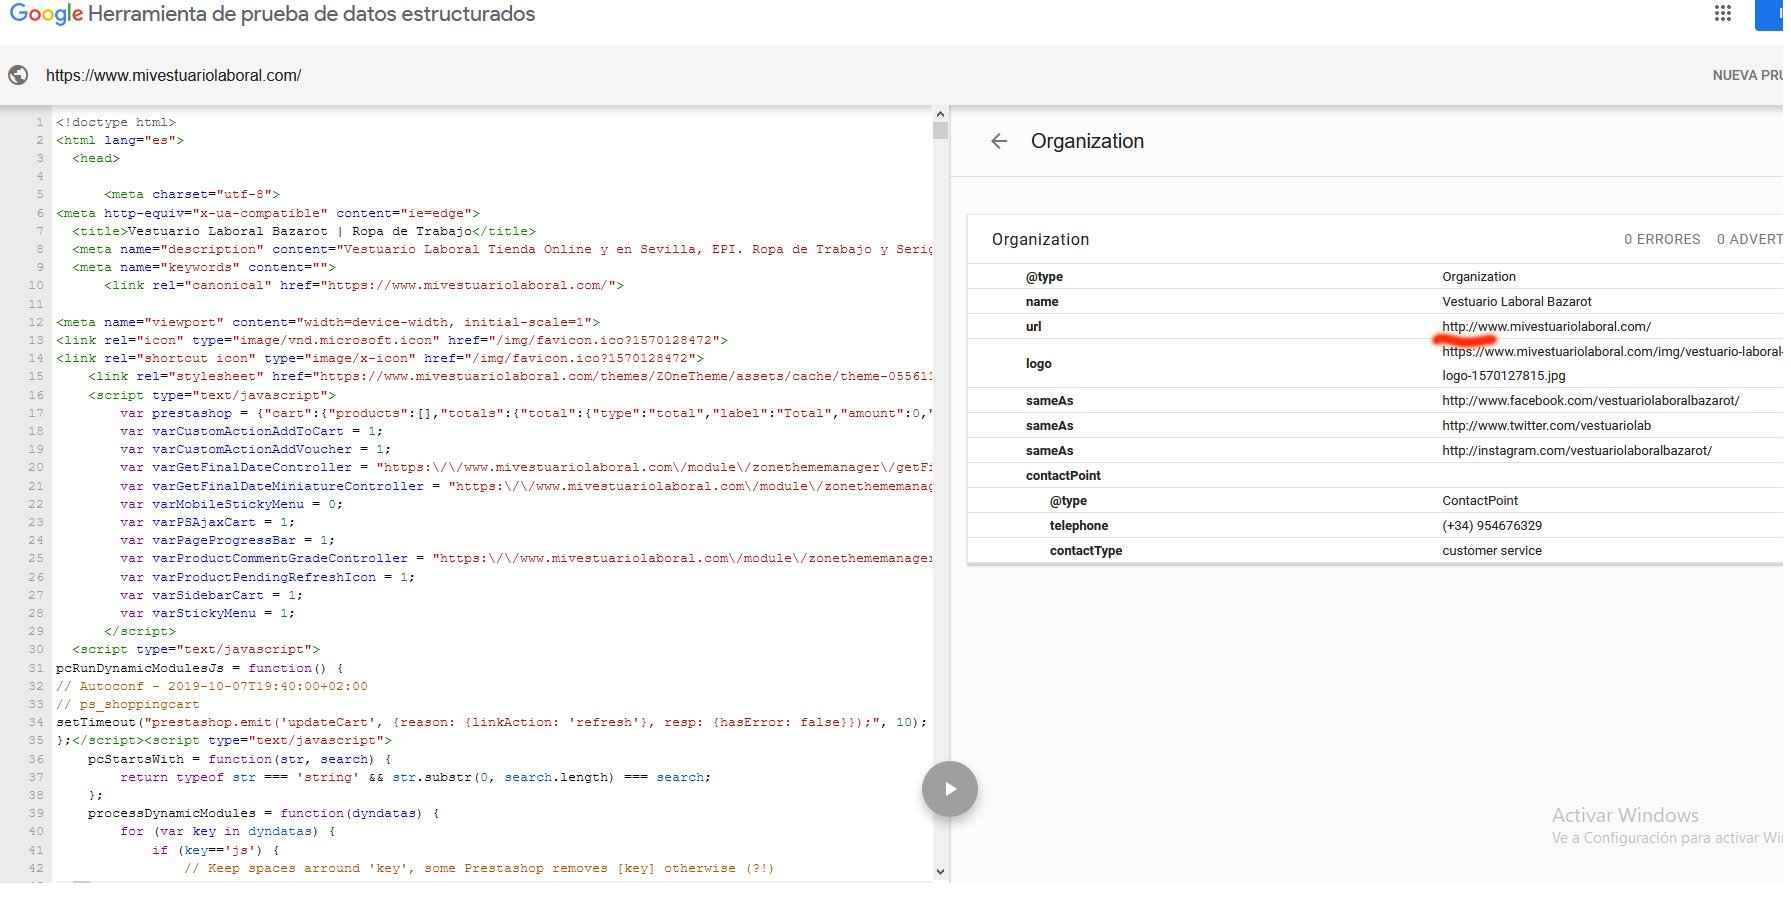Click the telephone property label
Image resolution: width=1791 pixels, height=898 pixels.
pyautogui.click(x=1078, y=525)
